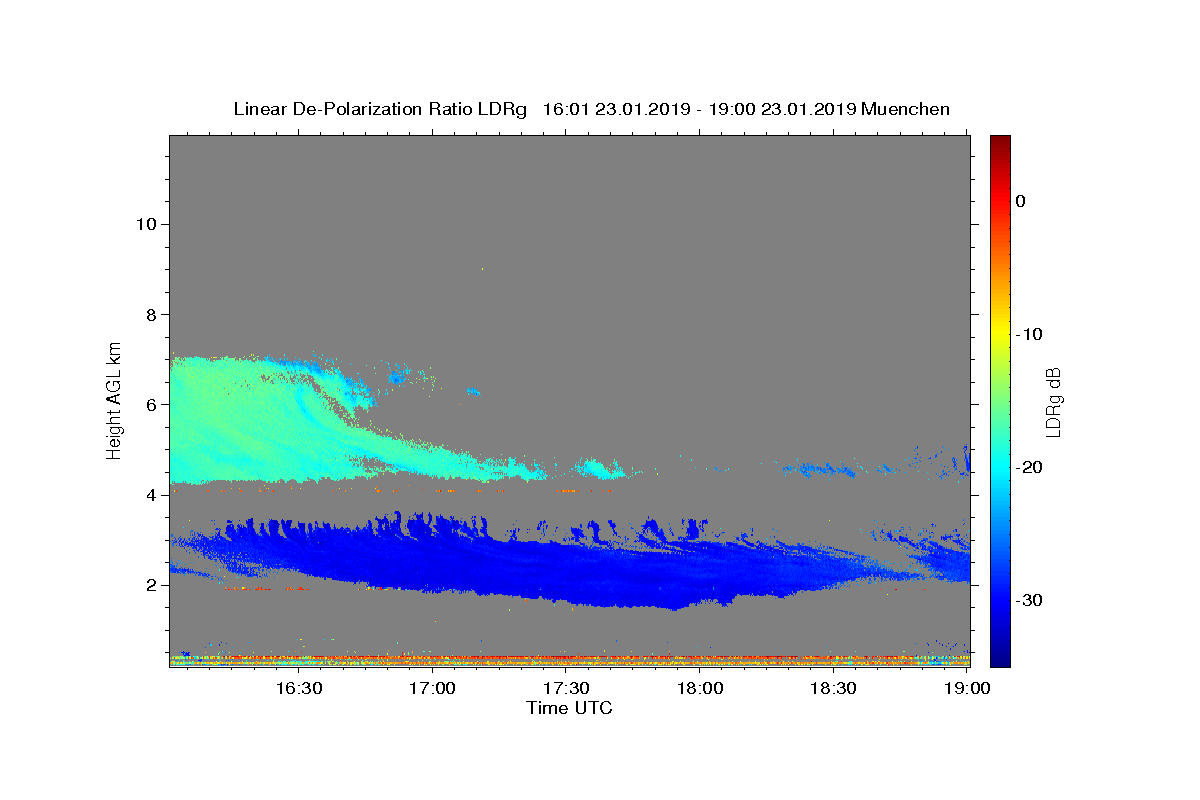Click the 19:00 time axis tick label

click(967, 689)
